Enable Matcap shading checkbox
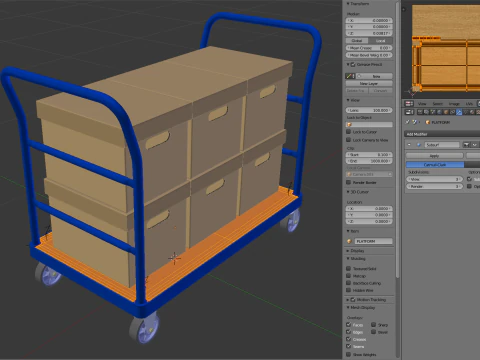The image size is (480, 360). tap(349, 276)
